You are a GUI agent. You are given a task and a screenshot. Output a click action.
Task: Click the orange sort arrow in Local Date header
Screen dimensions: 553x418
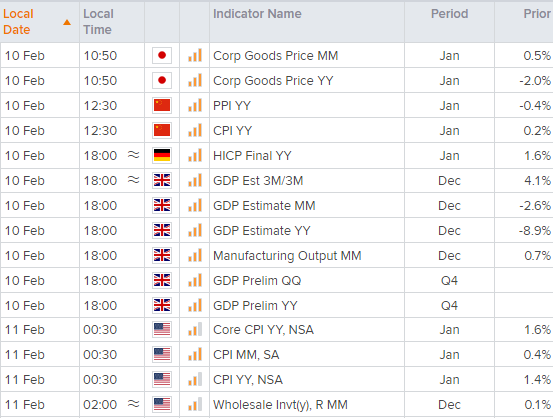(x=67, y=23)
